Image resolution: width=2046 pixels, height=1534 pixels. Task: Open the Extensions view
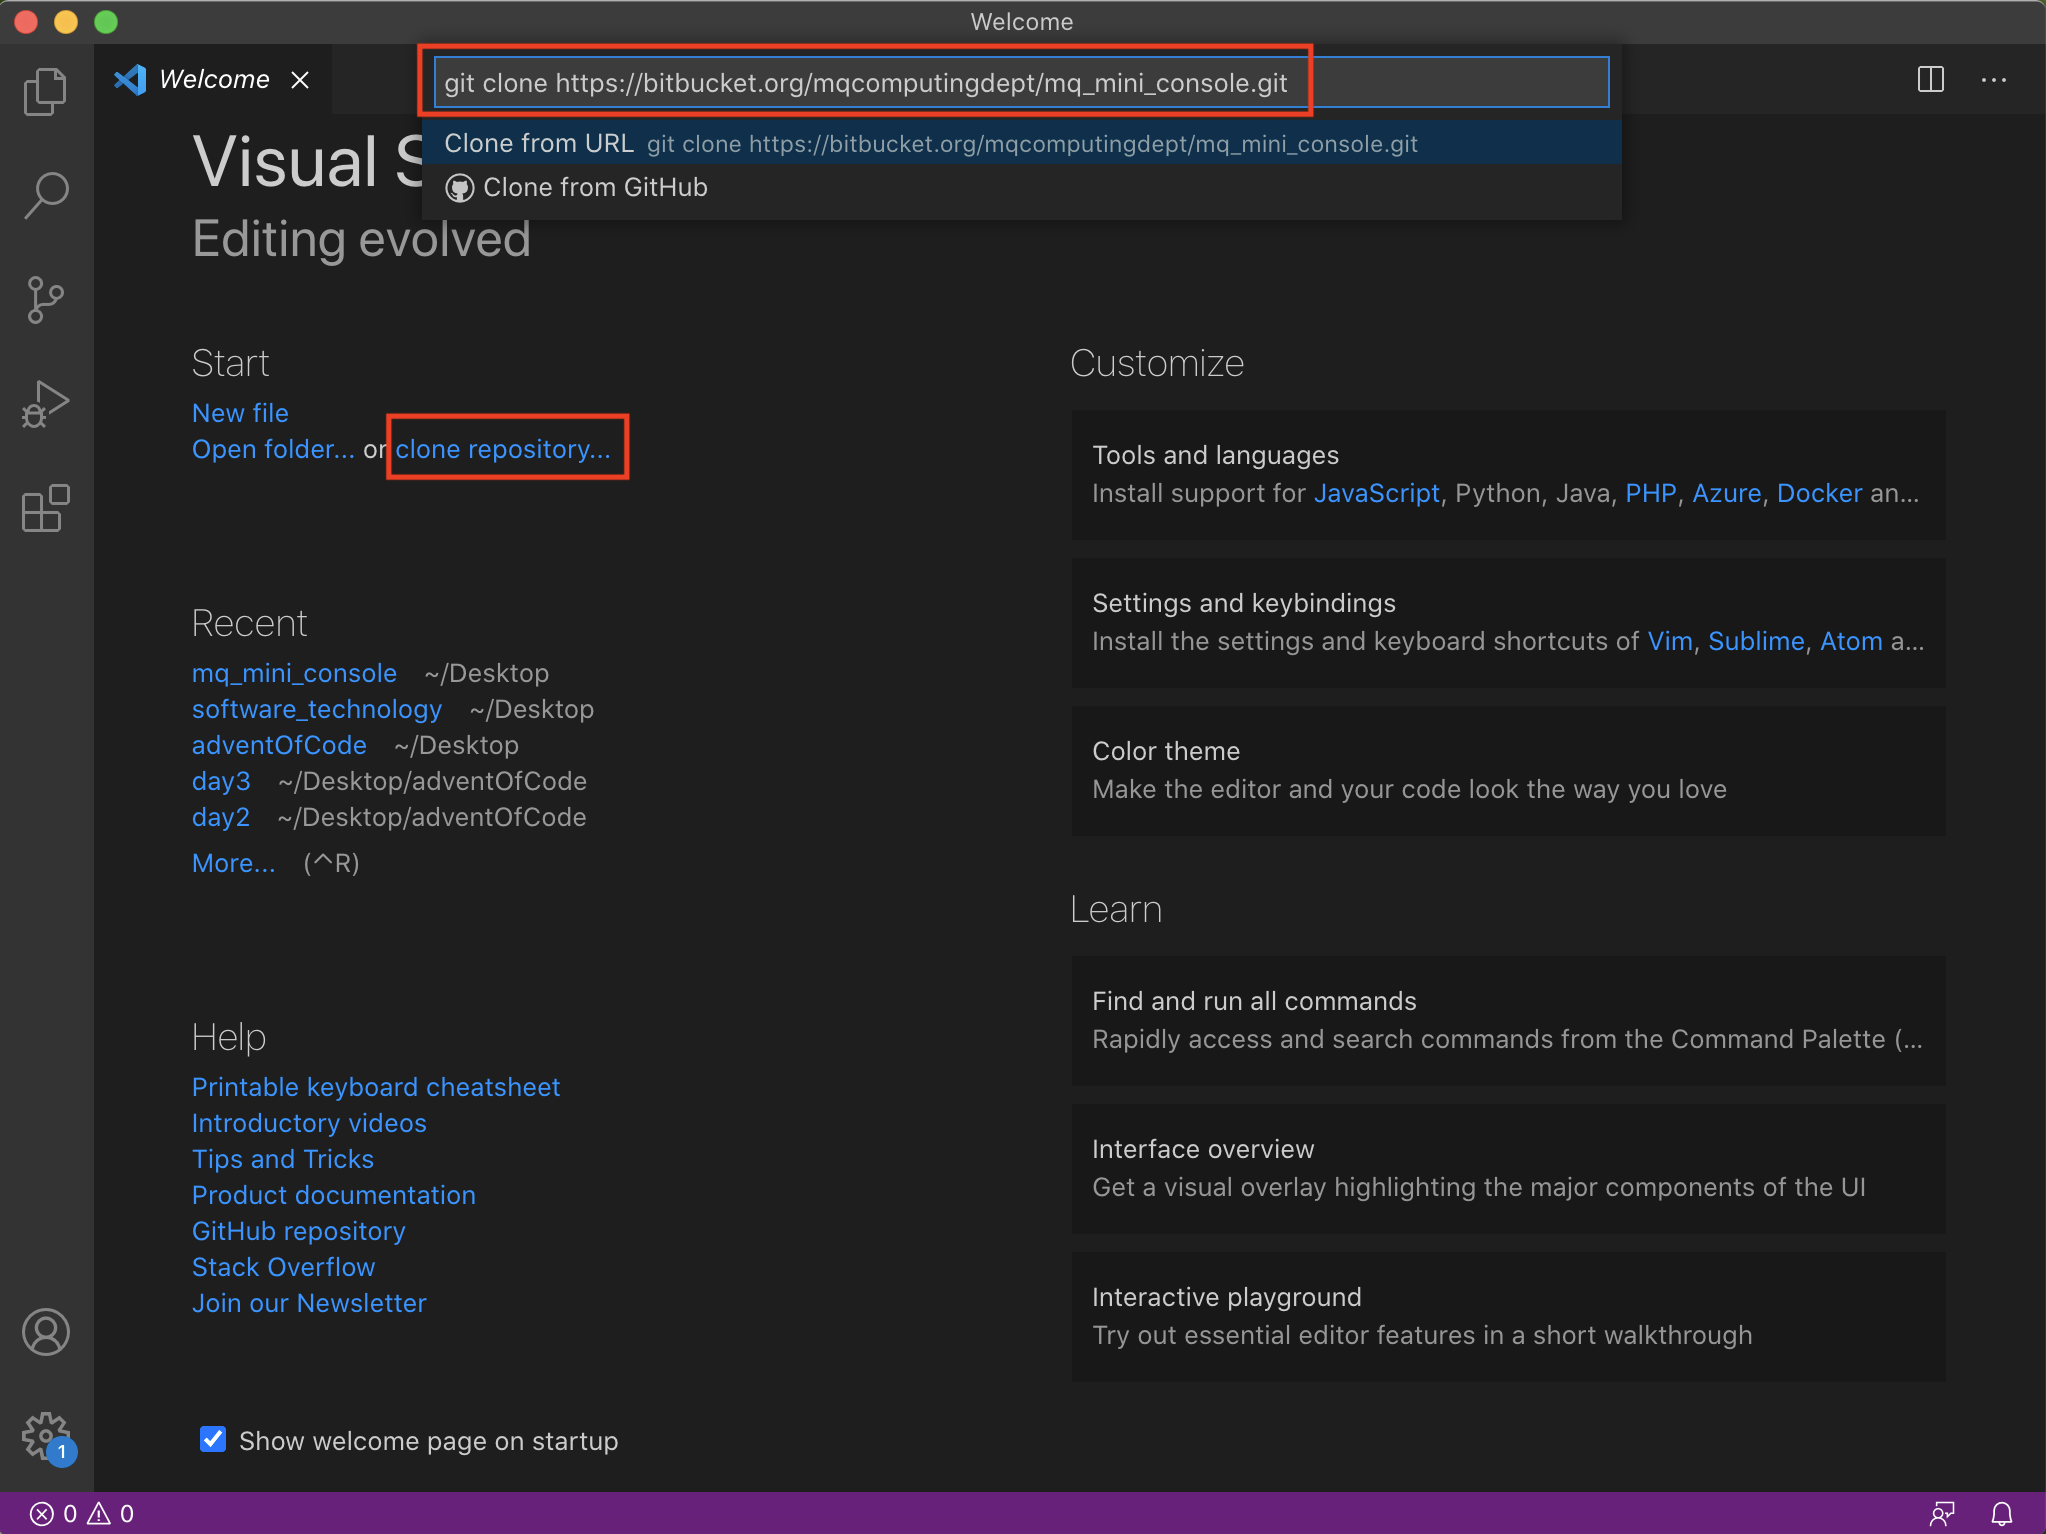pyautogui.click(x=46, y=508)
